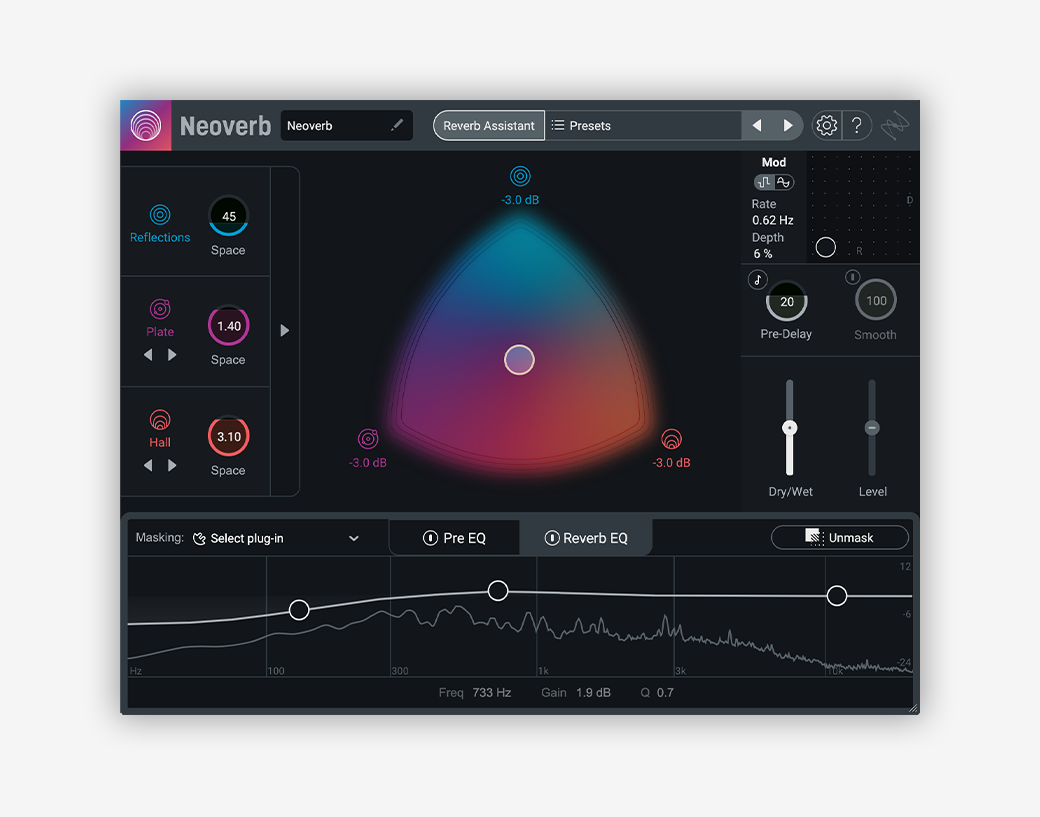Click the Neoverb preset name field

pyautogui.click(x=347, y=125)
